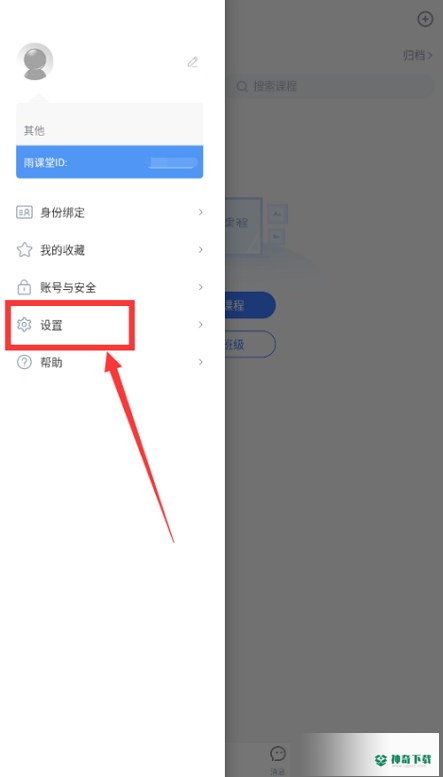Click the star icon beside 我的收藏
This screenshot has width=443, height=777.
(24, 250)
